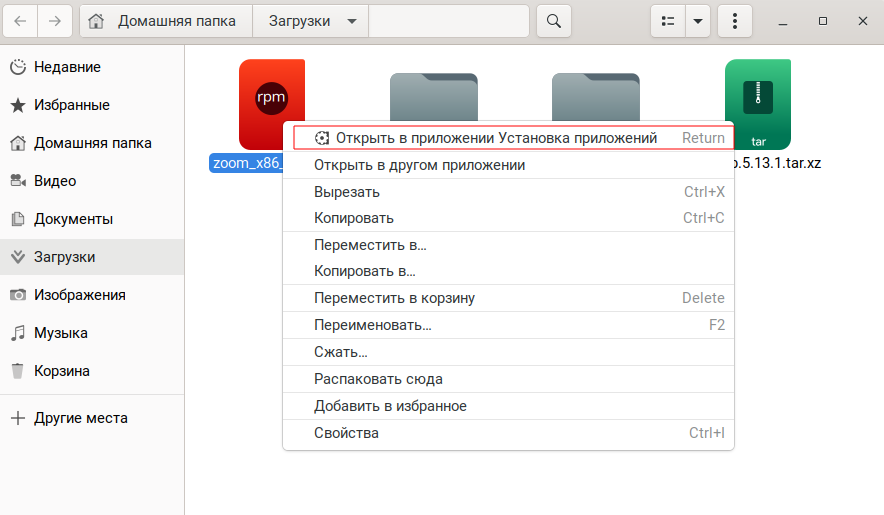Screen dimensions: 884x515
Task: Select Копировать from context menu
Action: (354, 218)
